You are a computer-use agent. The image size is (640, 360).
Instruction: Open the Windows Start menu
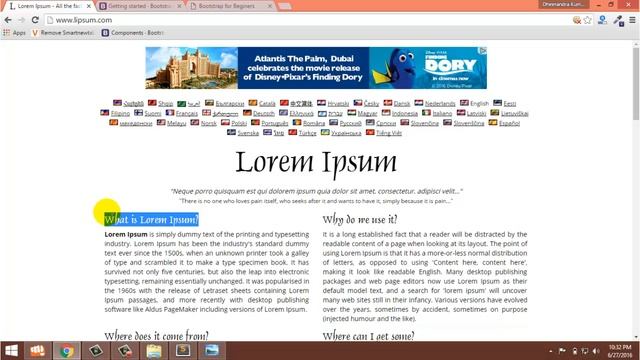coord(11,351)
